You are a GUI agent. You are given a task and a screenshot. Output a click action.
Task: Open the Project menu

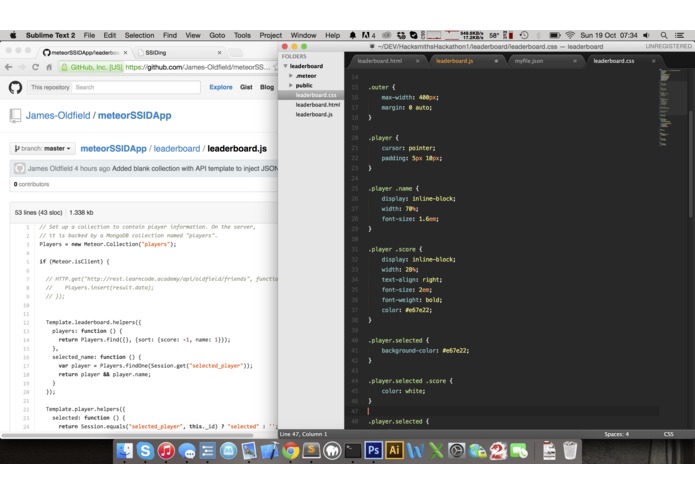pos(270,35)
